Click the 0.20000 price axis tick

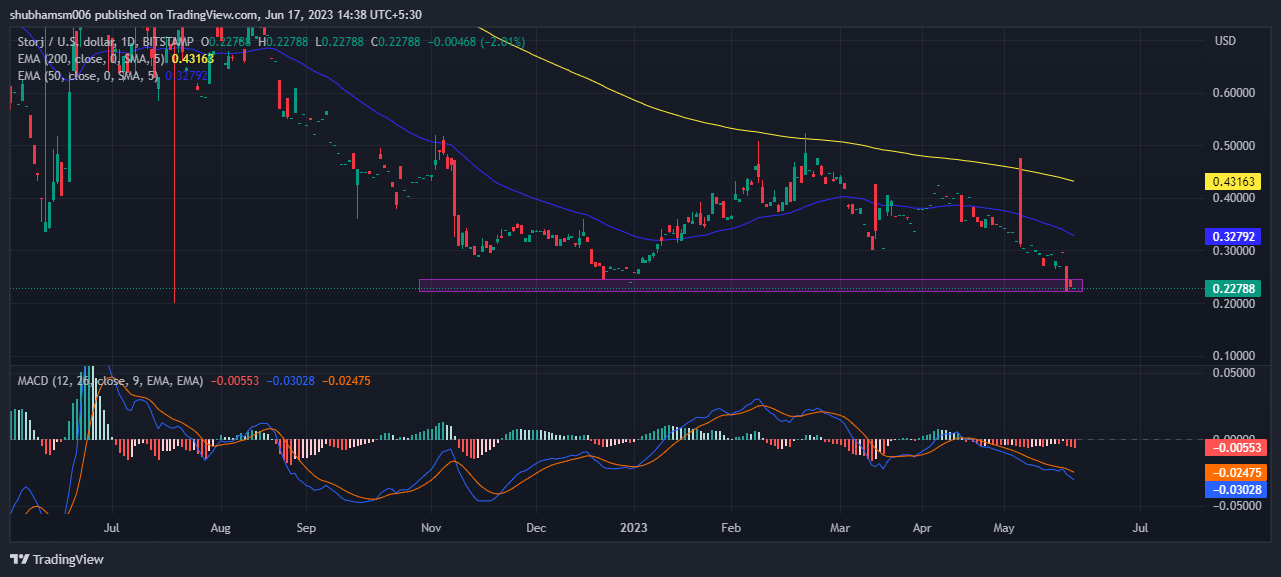point(1234,304)
